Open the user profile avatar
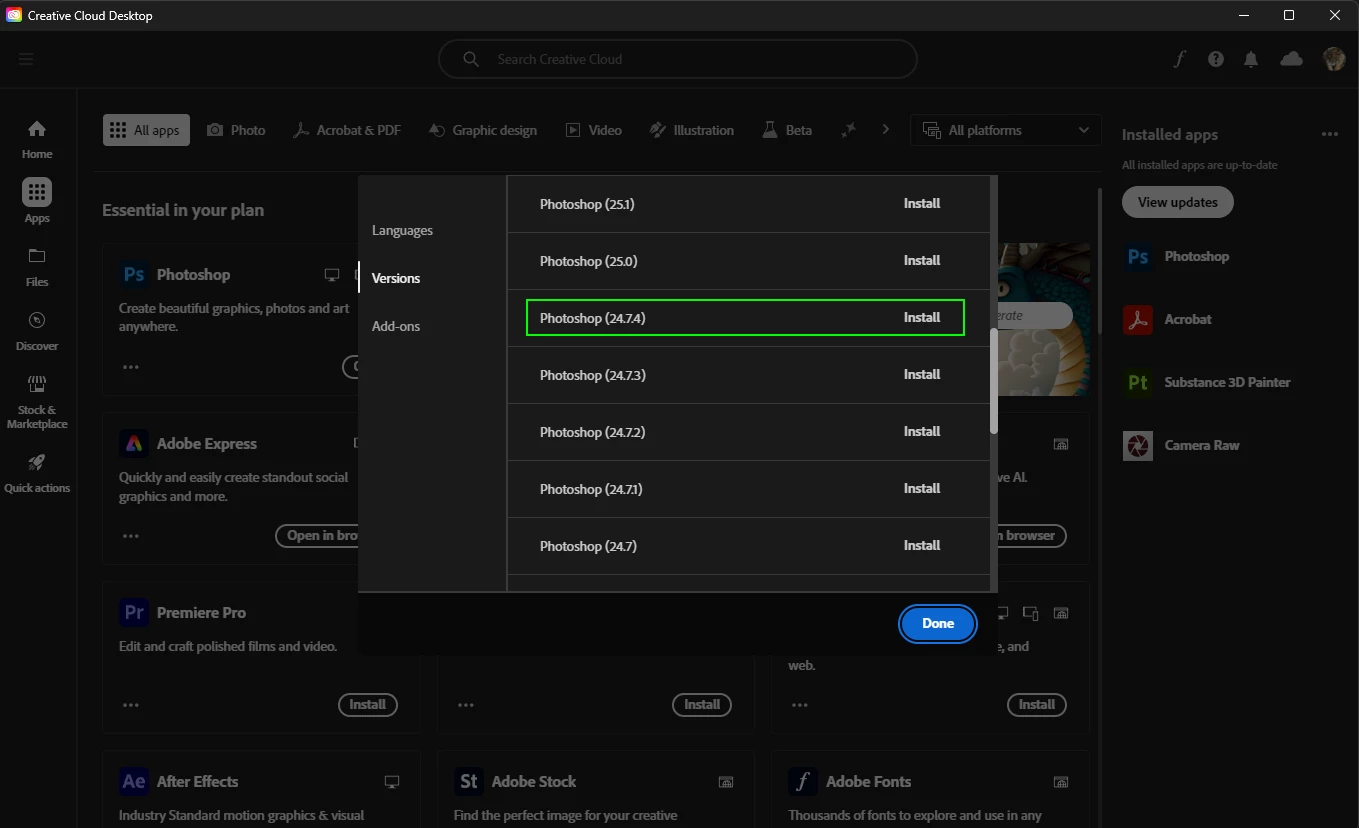This screenshot has height=828, width=1359. pos(1334,59)
